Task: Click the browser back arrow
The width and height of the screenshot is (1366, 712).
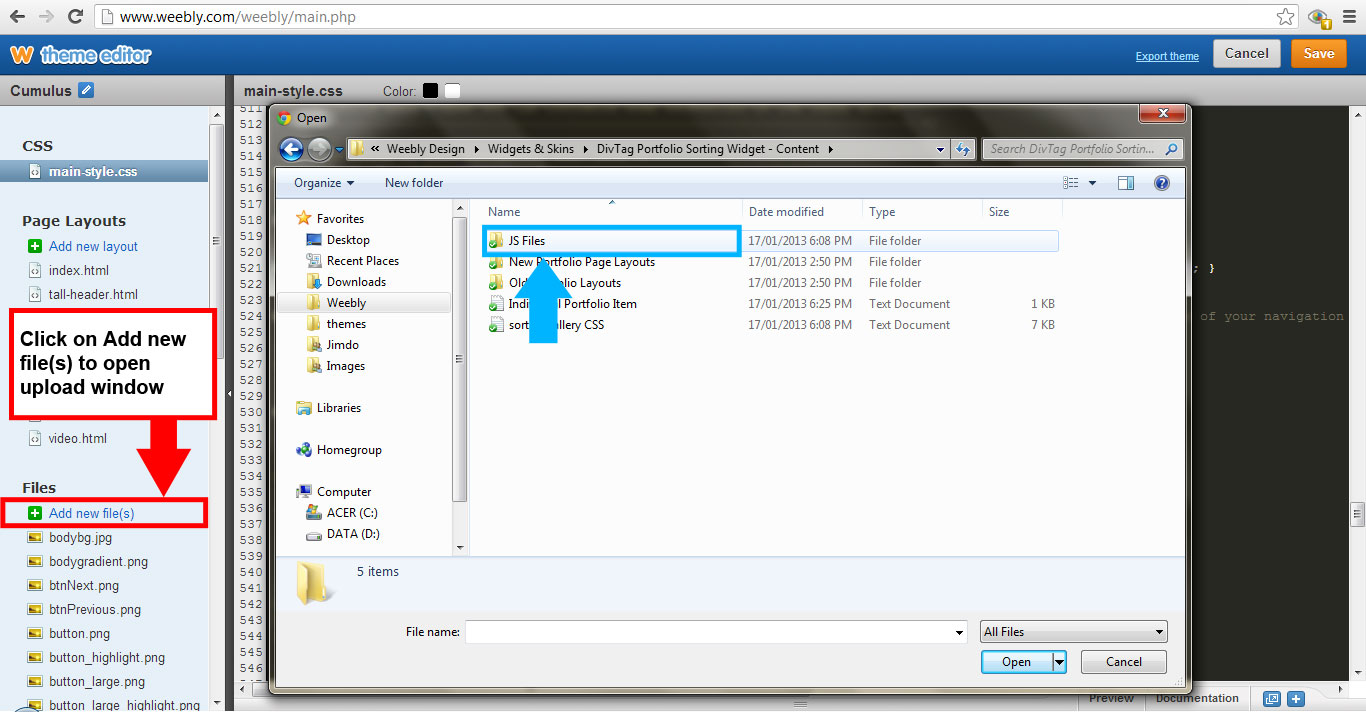Action: (x=17, y=17)
